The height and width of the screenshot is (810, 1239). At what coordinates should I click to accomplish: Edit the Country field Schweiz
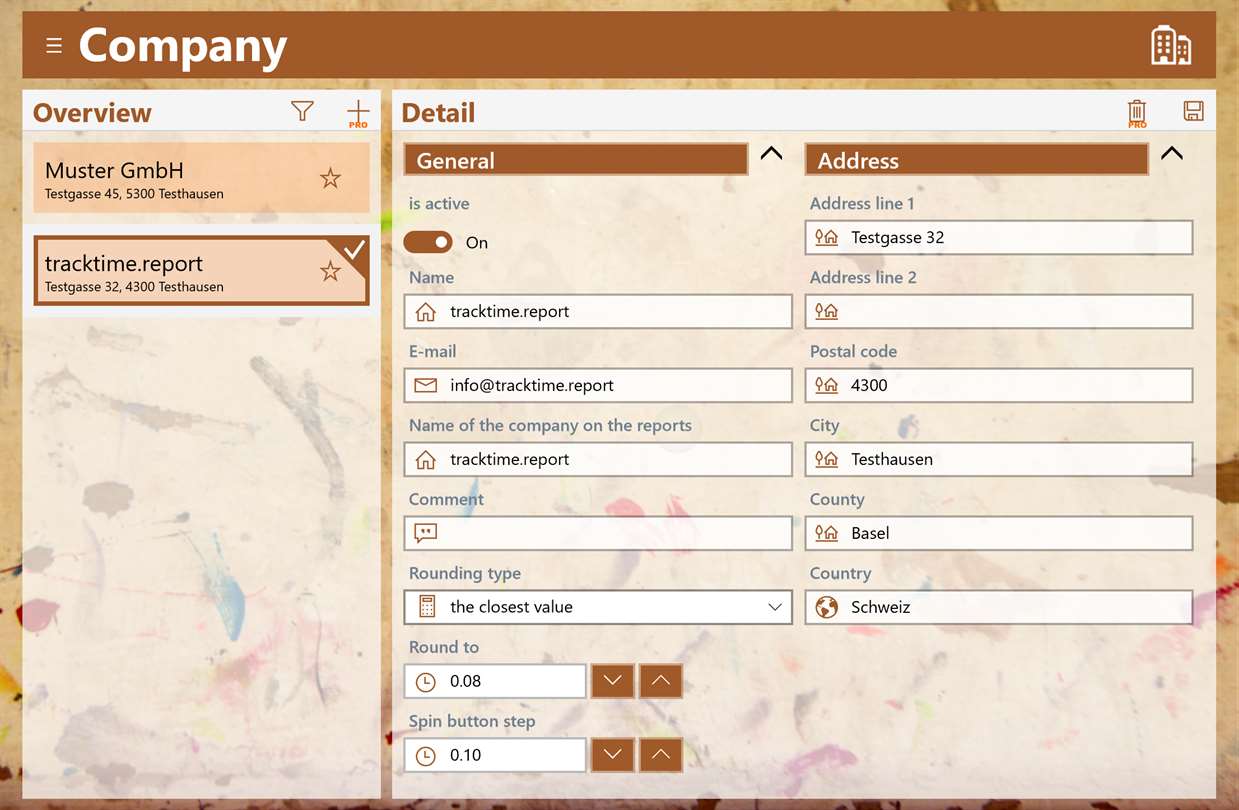999,607
